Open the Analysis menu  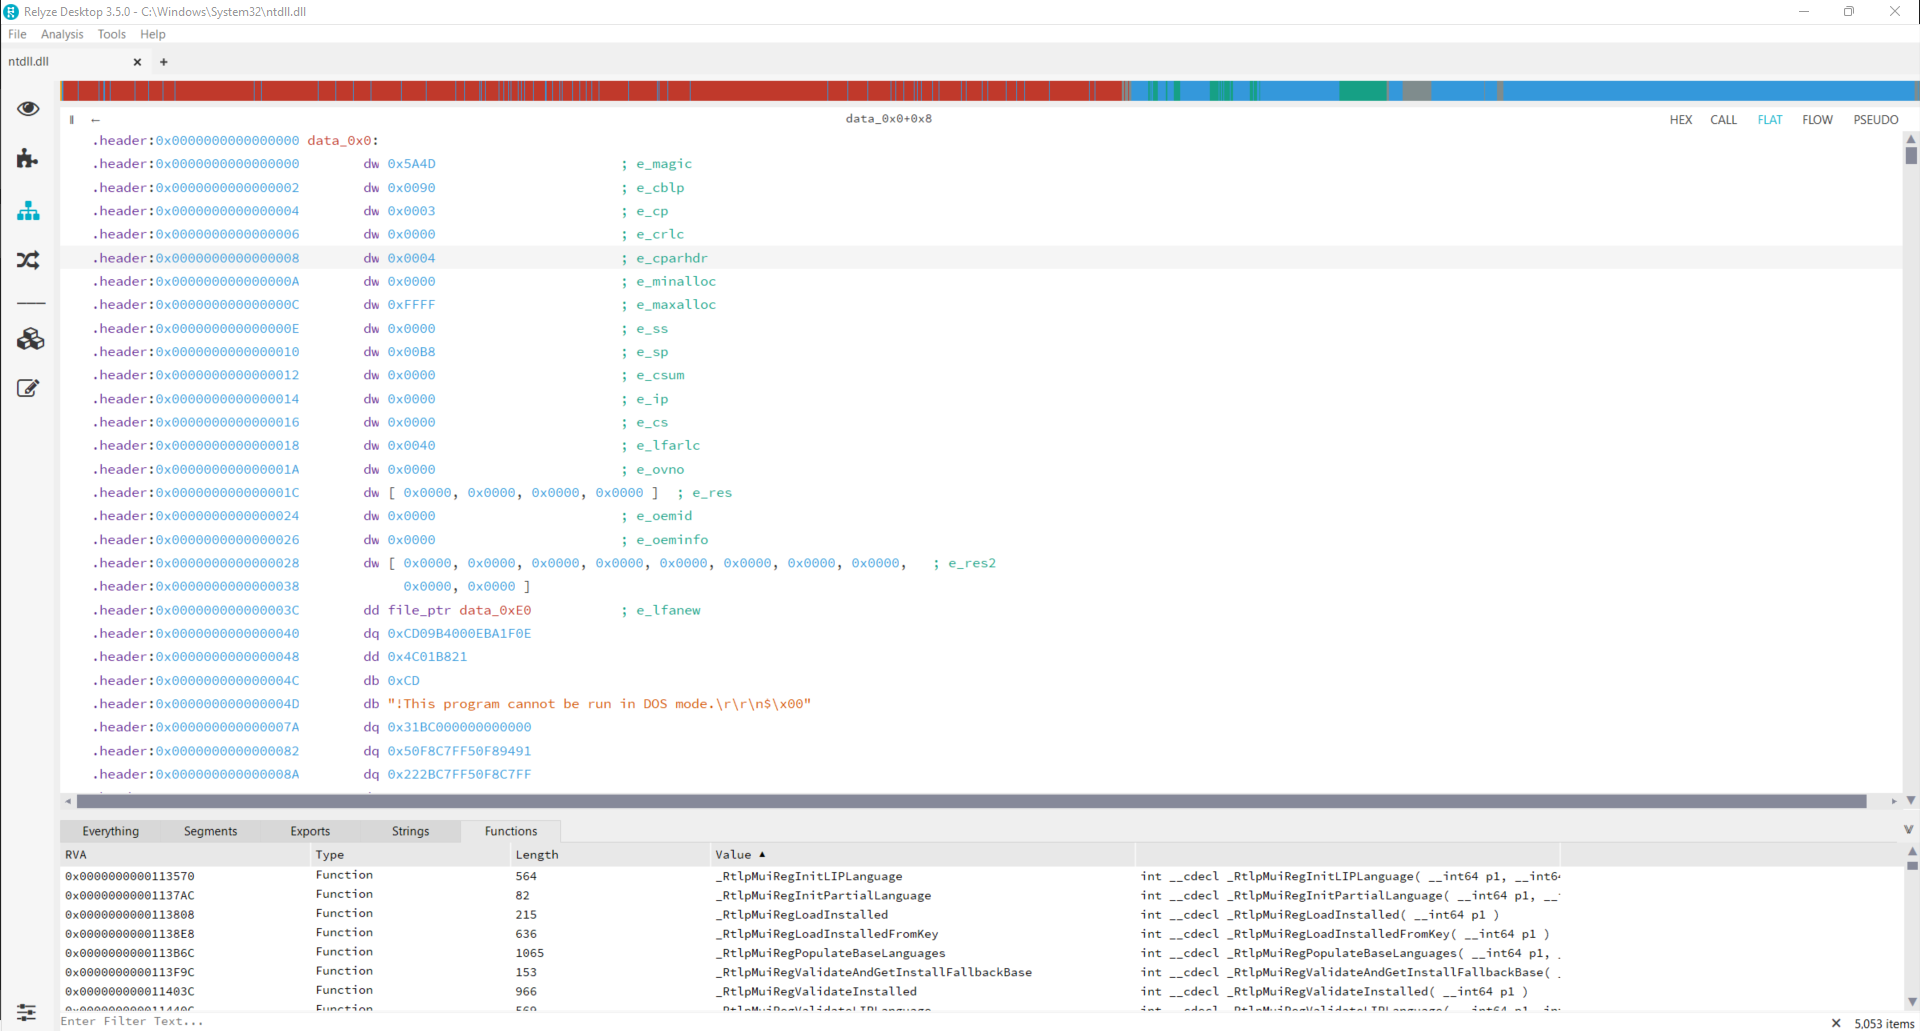pyautogui.click(x=62, y=34)
